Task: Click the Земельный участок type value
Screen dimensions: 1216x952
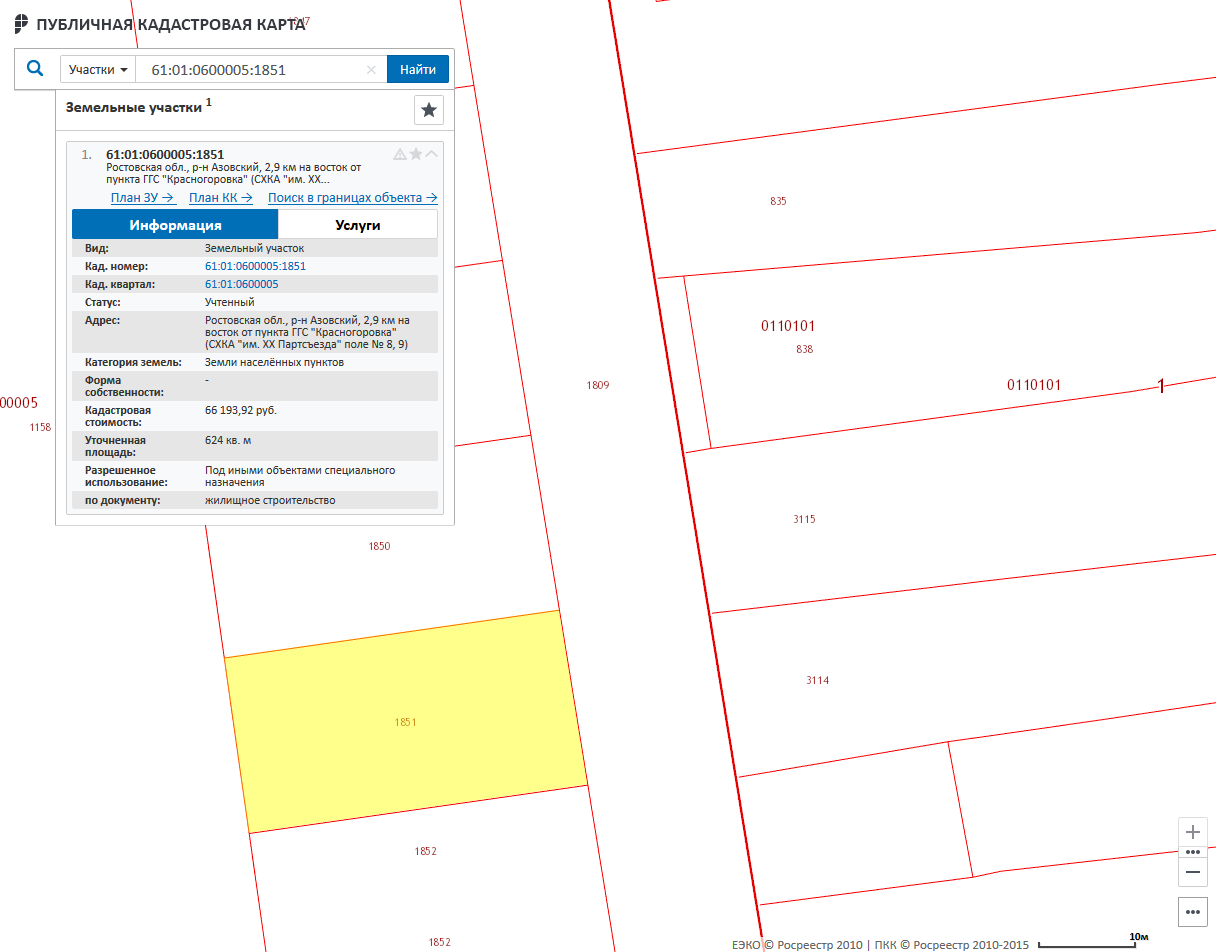Action: tap(254, 248)
